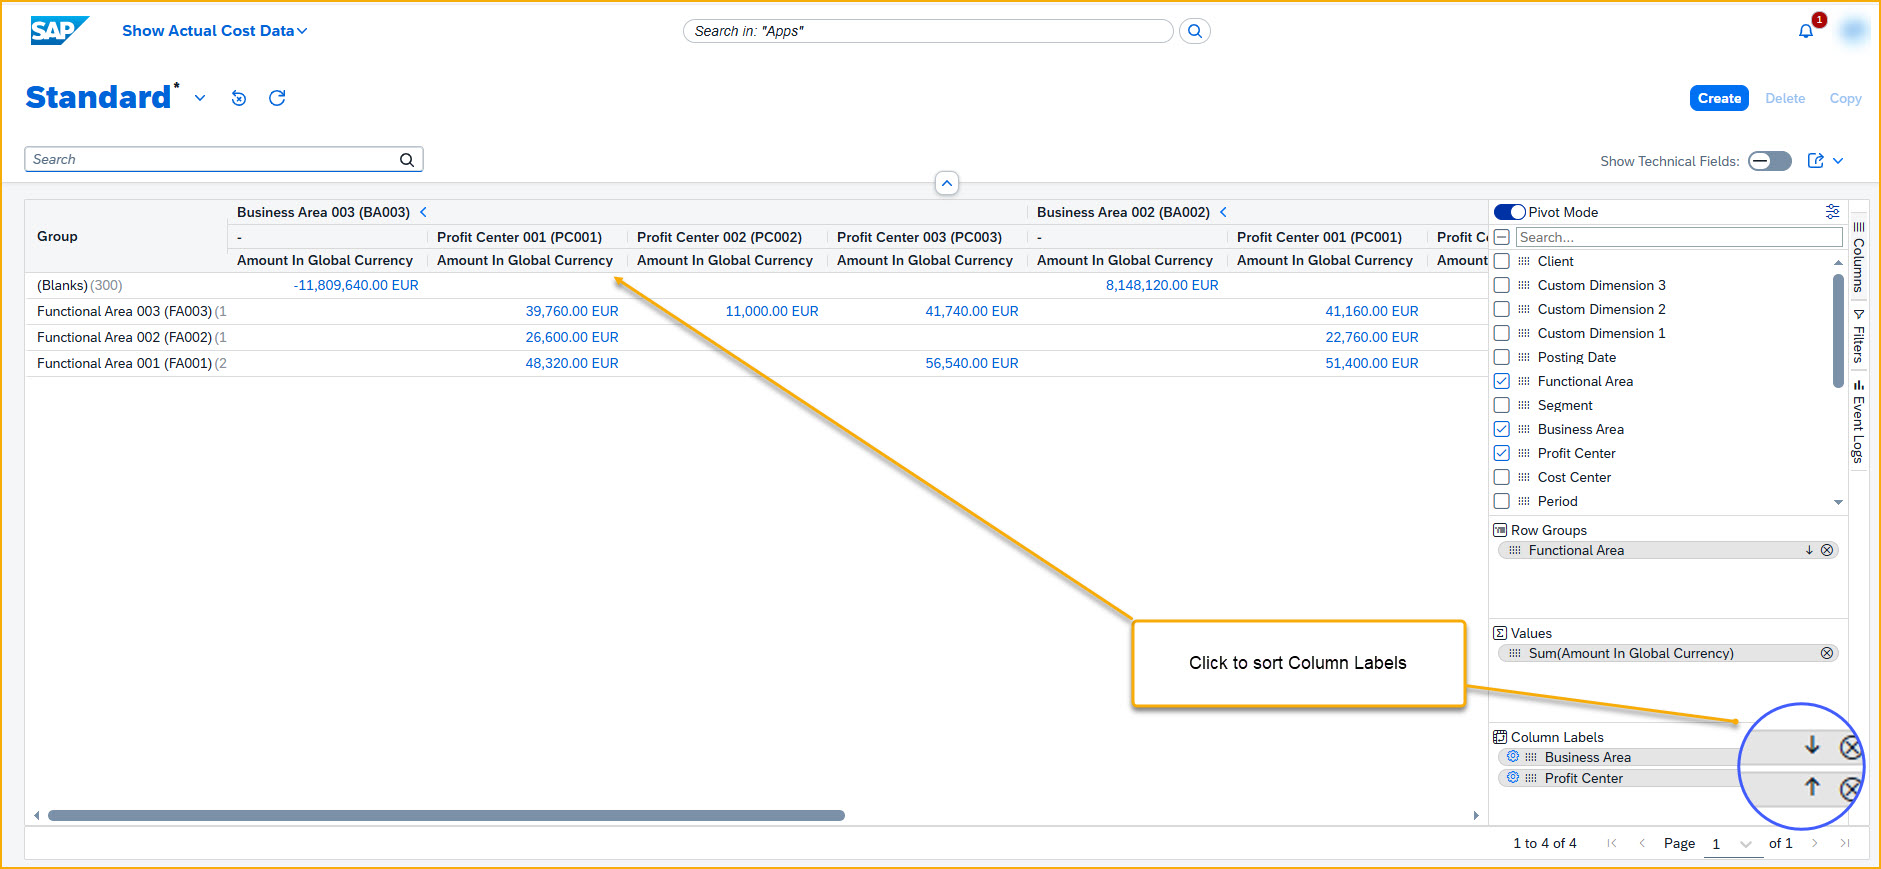Click gear icon on Profit Center column label
This screenshot has width=1881, height=869.
pyautogui.click(x=1513, y=778)
